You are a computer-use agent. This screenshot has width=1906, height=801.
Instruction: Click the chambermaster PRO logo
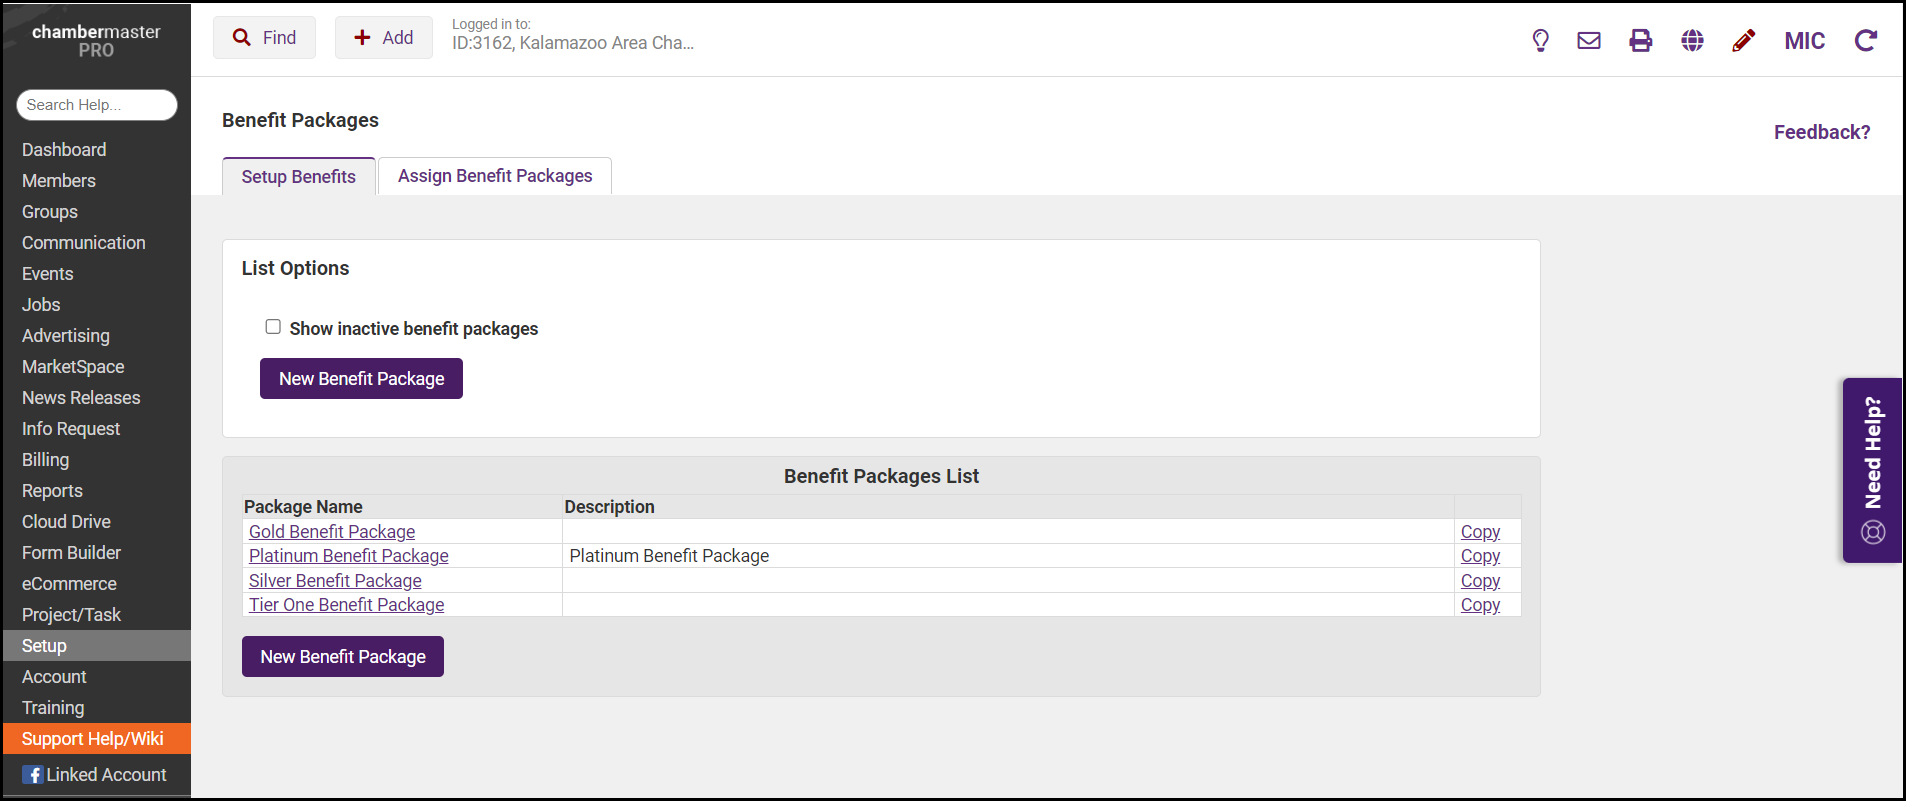pyautogui.click(x=96, y=40)
